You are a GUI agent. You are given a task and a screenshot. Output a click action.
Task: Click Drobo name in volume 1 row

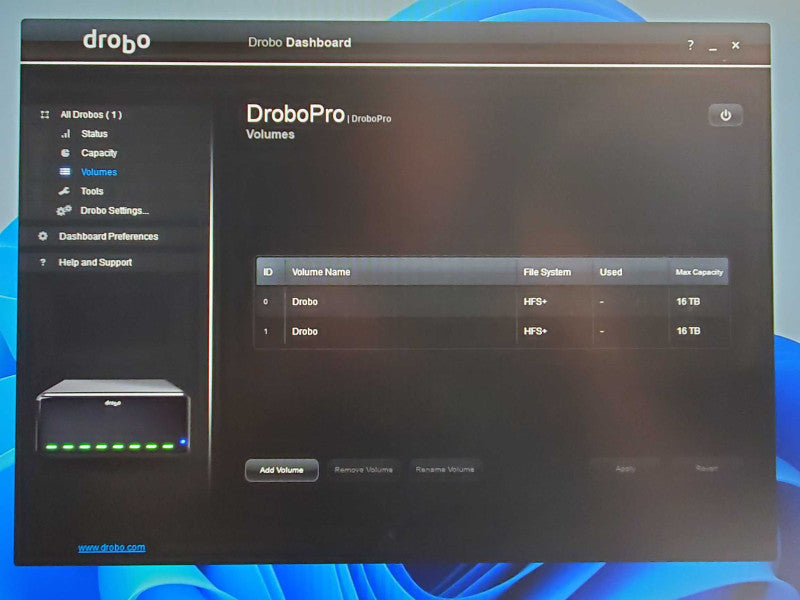coord(305,331)
